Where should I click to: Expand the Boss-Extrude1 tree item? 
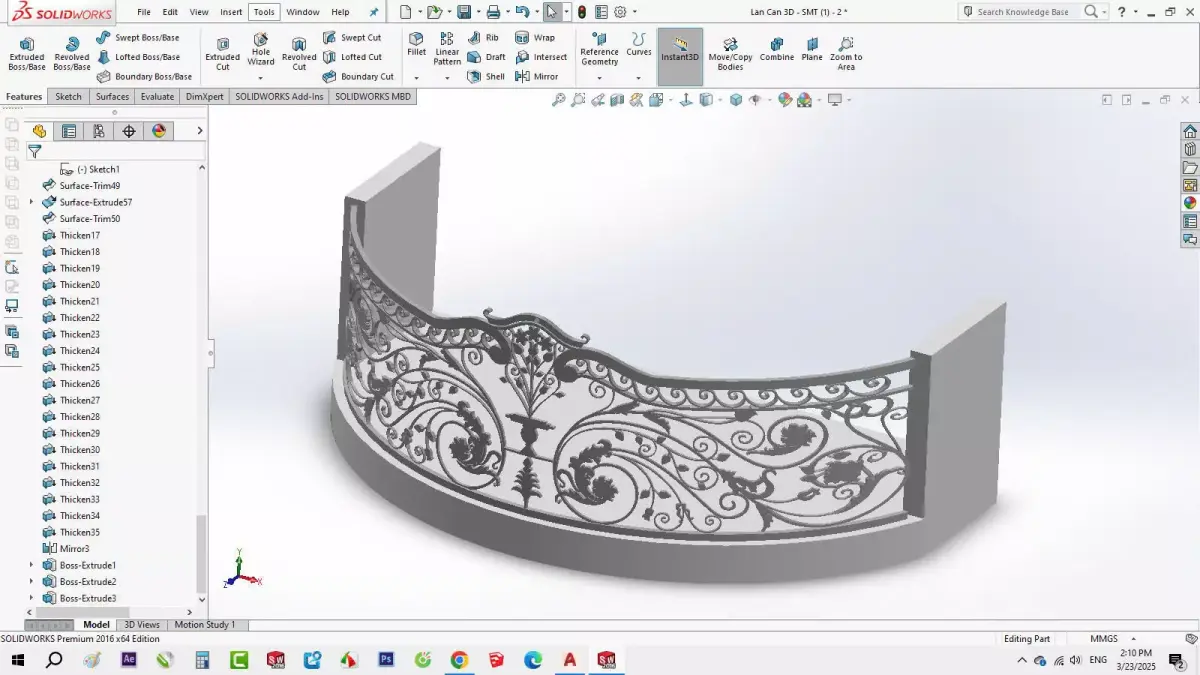[x=31, y=565]
